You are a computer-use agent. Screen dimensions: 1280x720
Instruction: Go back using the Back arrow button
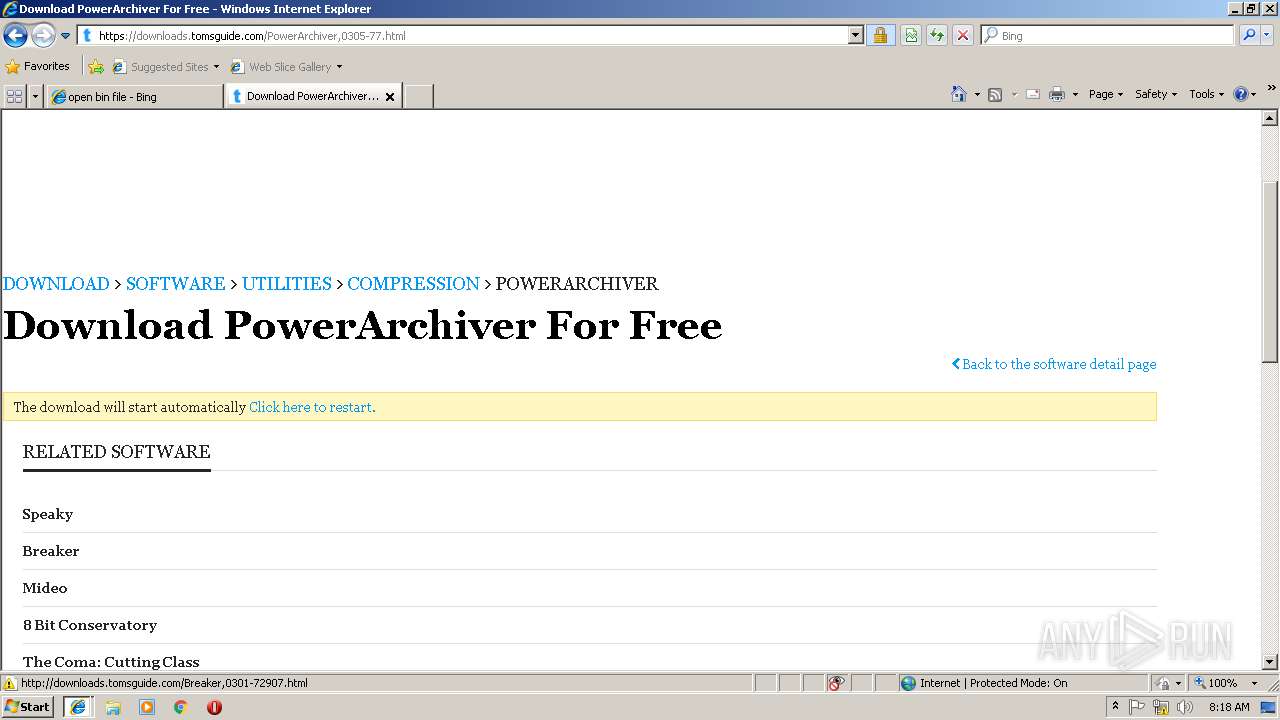pos(15,36)
